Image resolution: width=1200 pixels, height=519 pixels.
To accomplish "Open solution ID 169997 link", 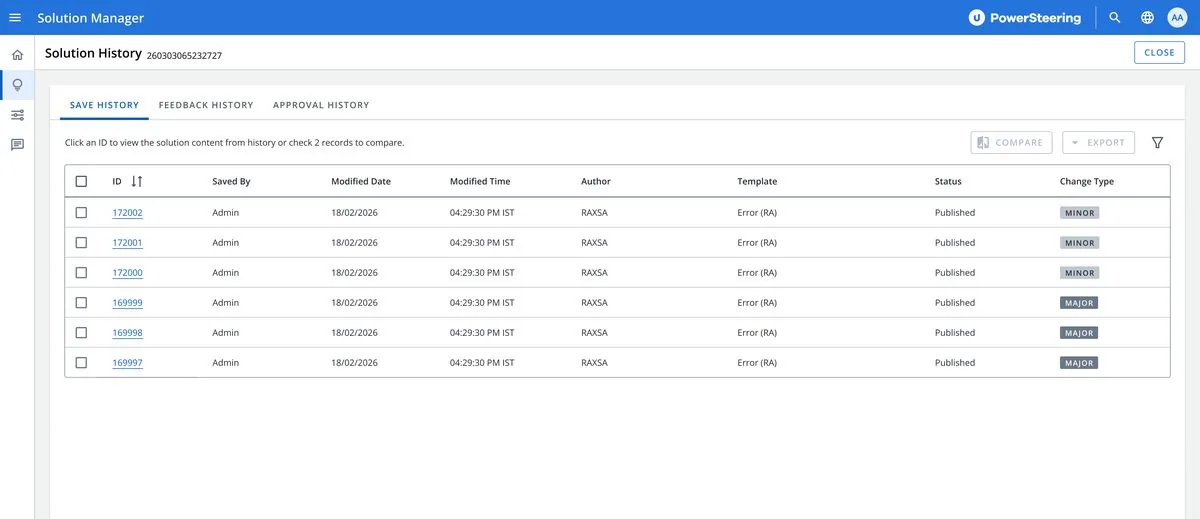I will tap(127, 363).
